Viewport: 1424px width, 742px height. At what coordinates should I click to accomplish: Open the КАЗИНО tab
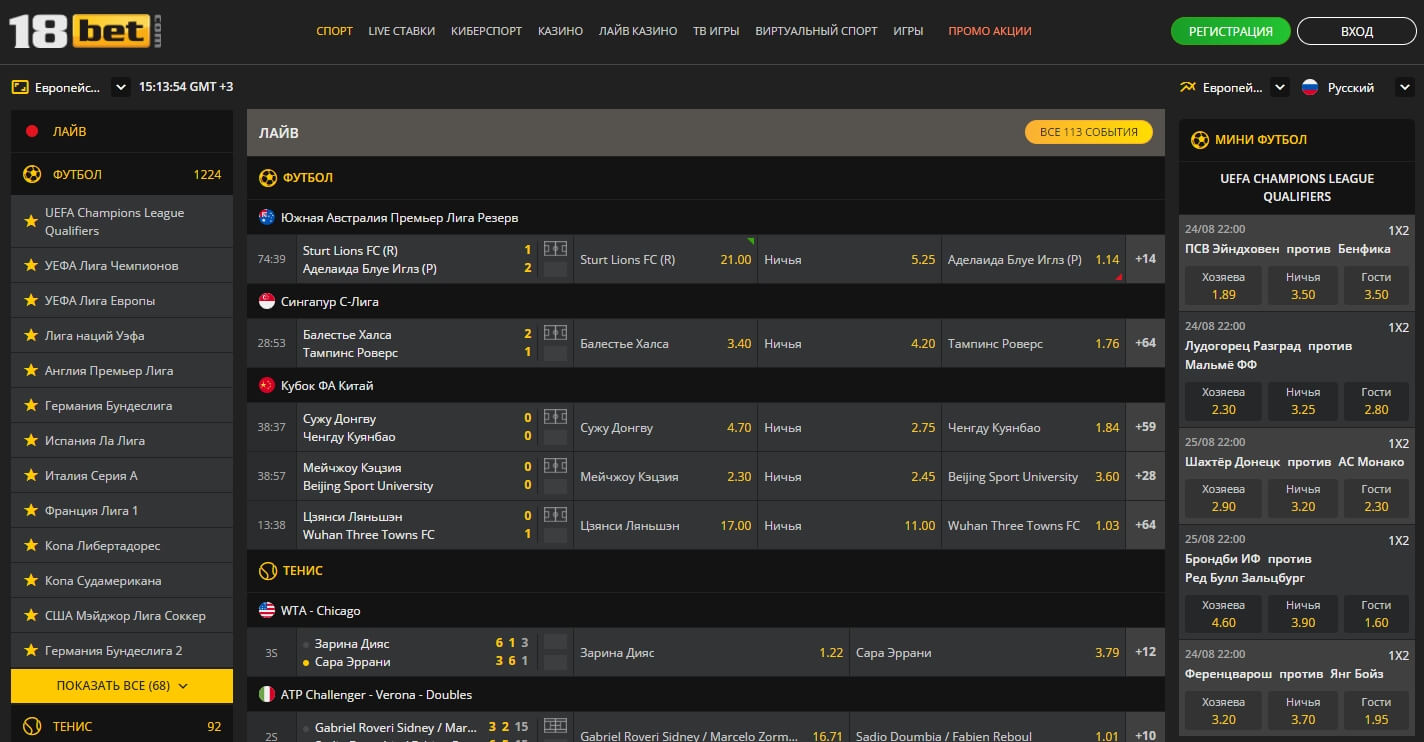click(x=560, y=31)
